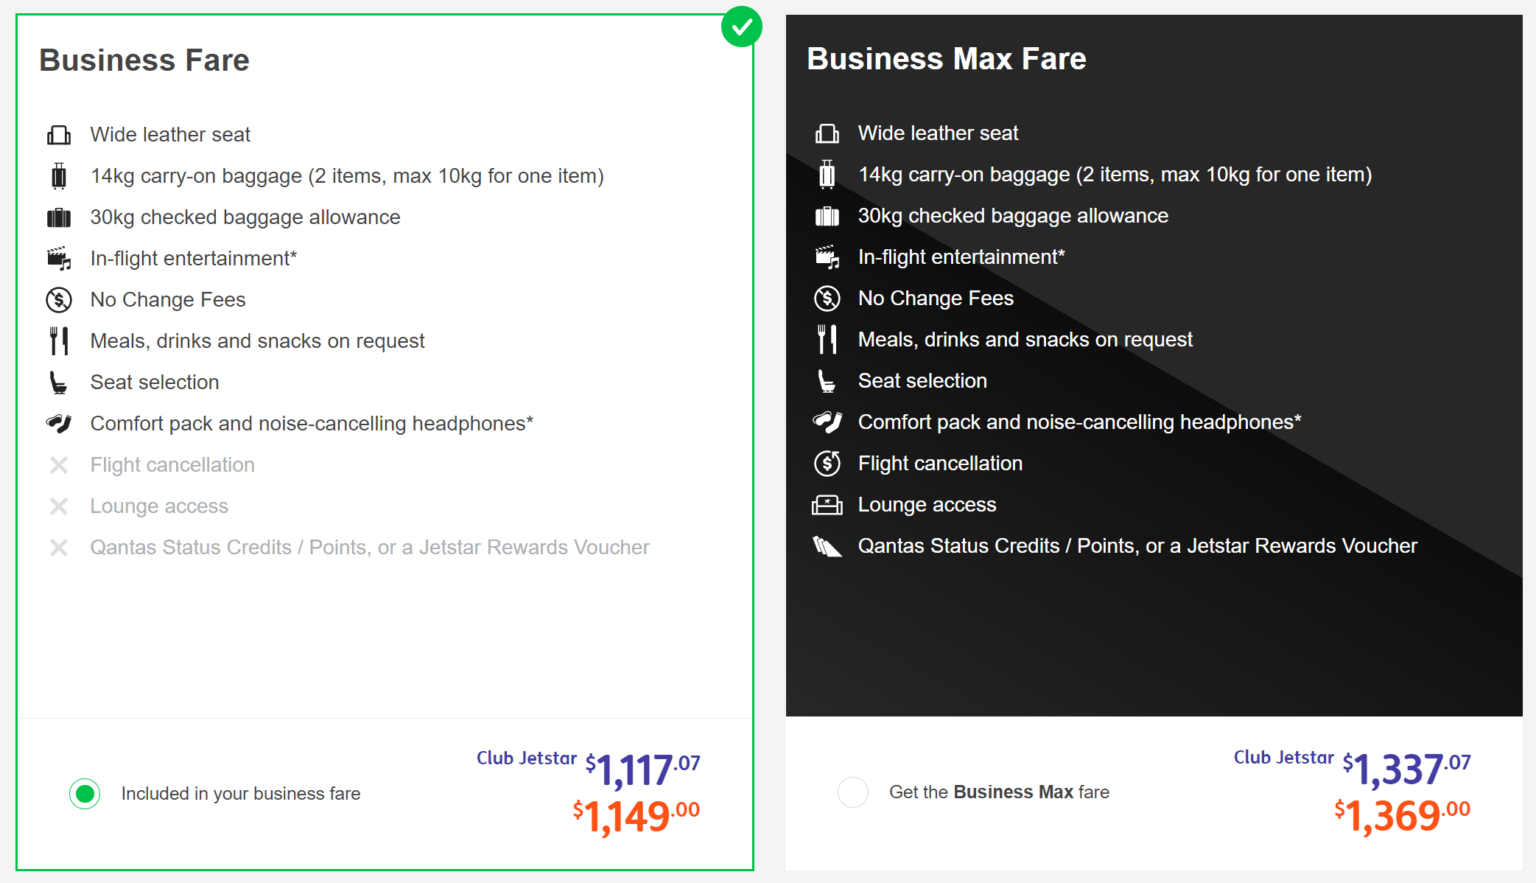The width and height of the screenshot is (1536, 883).
Task: Click the comfort pack headphones icon
Action: click(x=59, y=422)
